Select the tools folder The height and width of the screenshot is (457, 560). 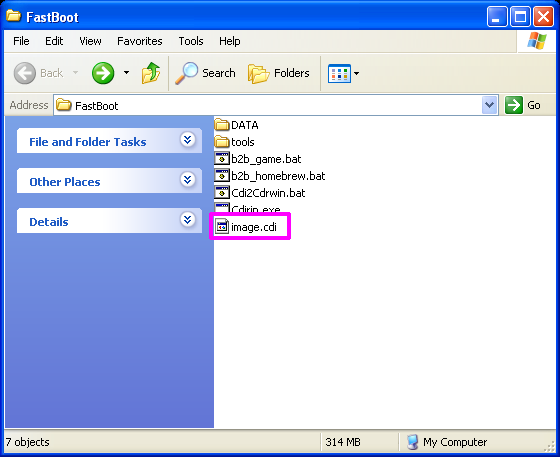pyautogui.click(x=235, y=142)
